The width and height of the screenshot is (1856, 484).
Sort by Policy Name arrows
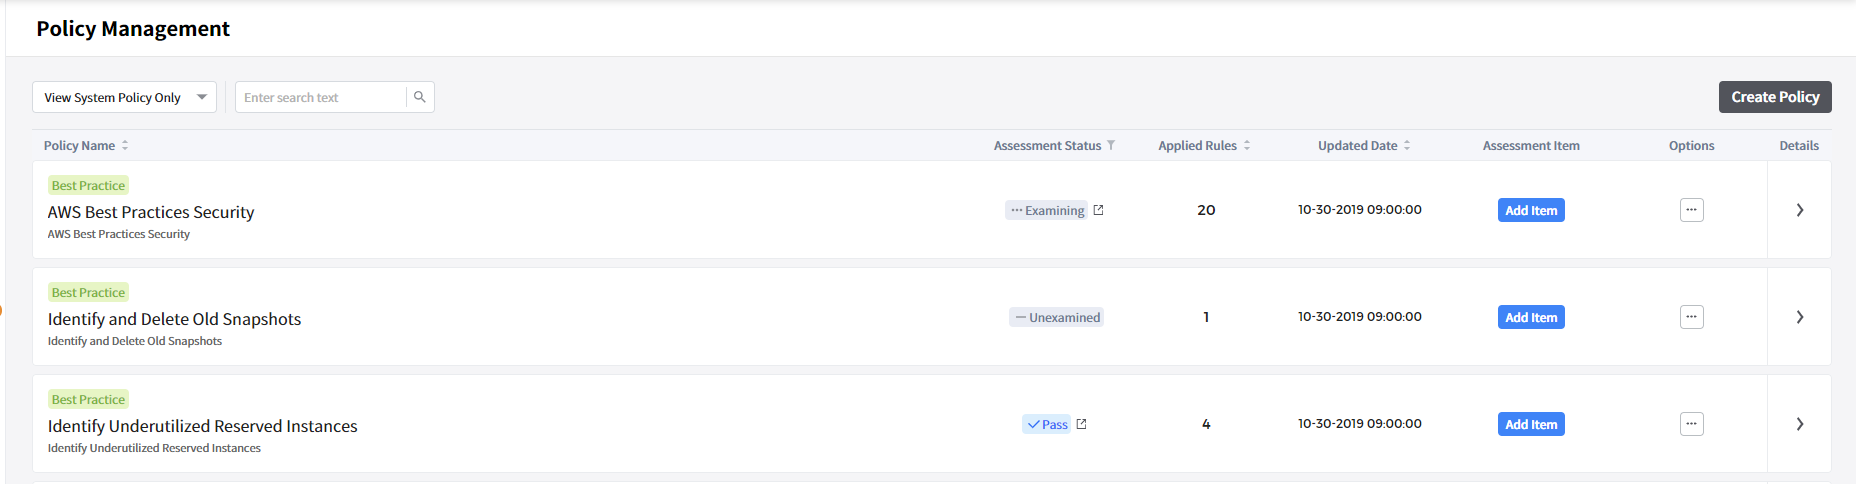point(125,146)
